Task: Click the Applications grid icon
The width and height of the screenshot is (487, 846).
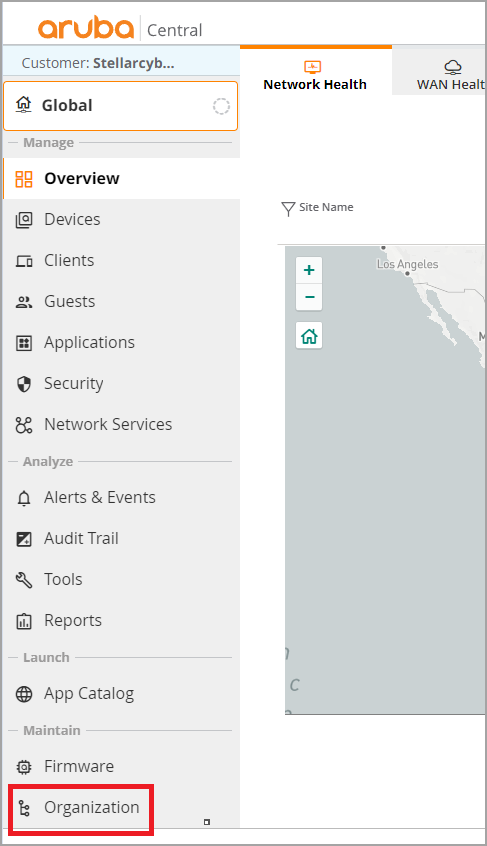Action: (24, 343)
